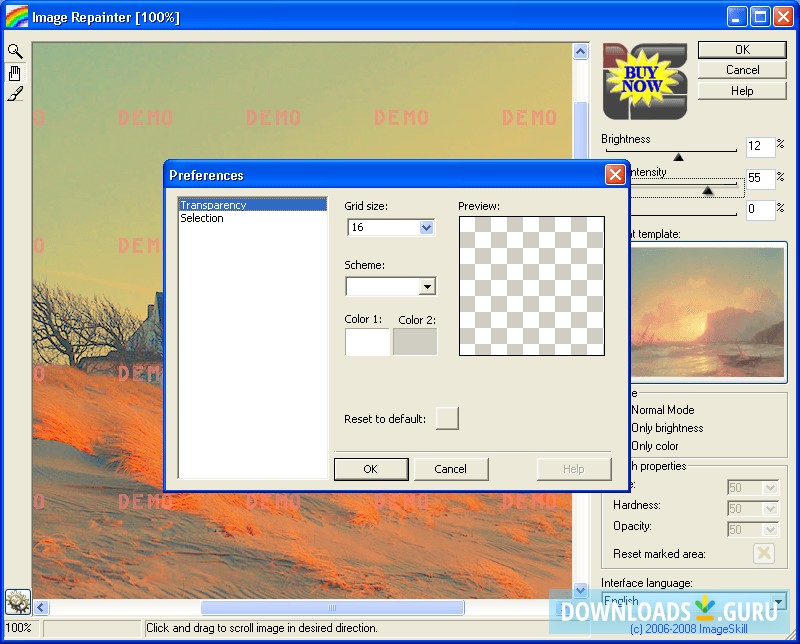This screenshot has height=644, width=800.
Task: Click the Color 1 swatch
Action: pyautogui.click(x=367, y=342)
